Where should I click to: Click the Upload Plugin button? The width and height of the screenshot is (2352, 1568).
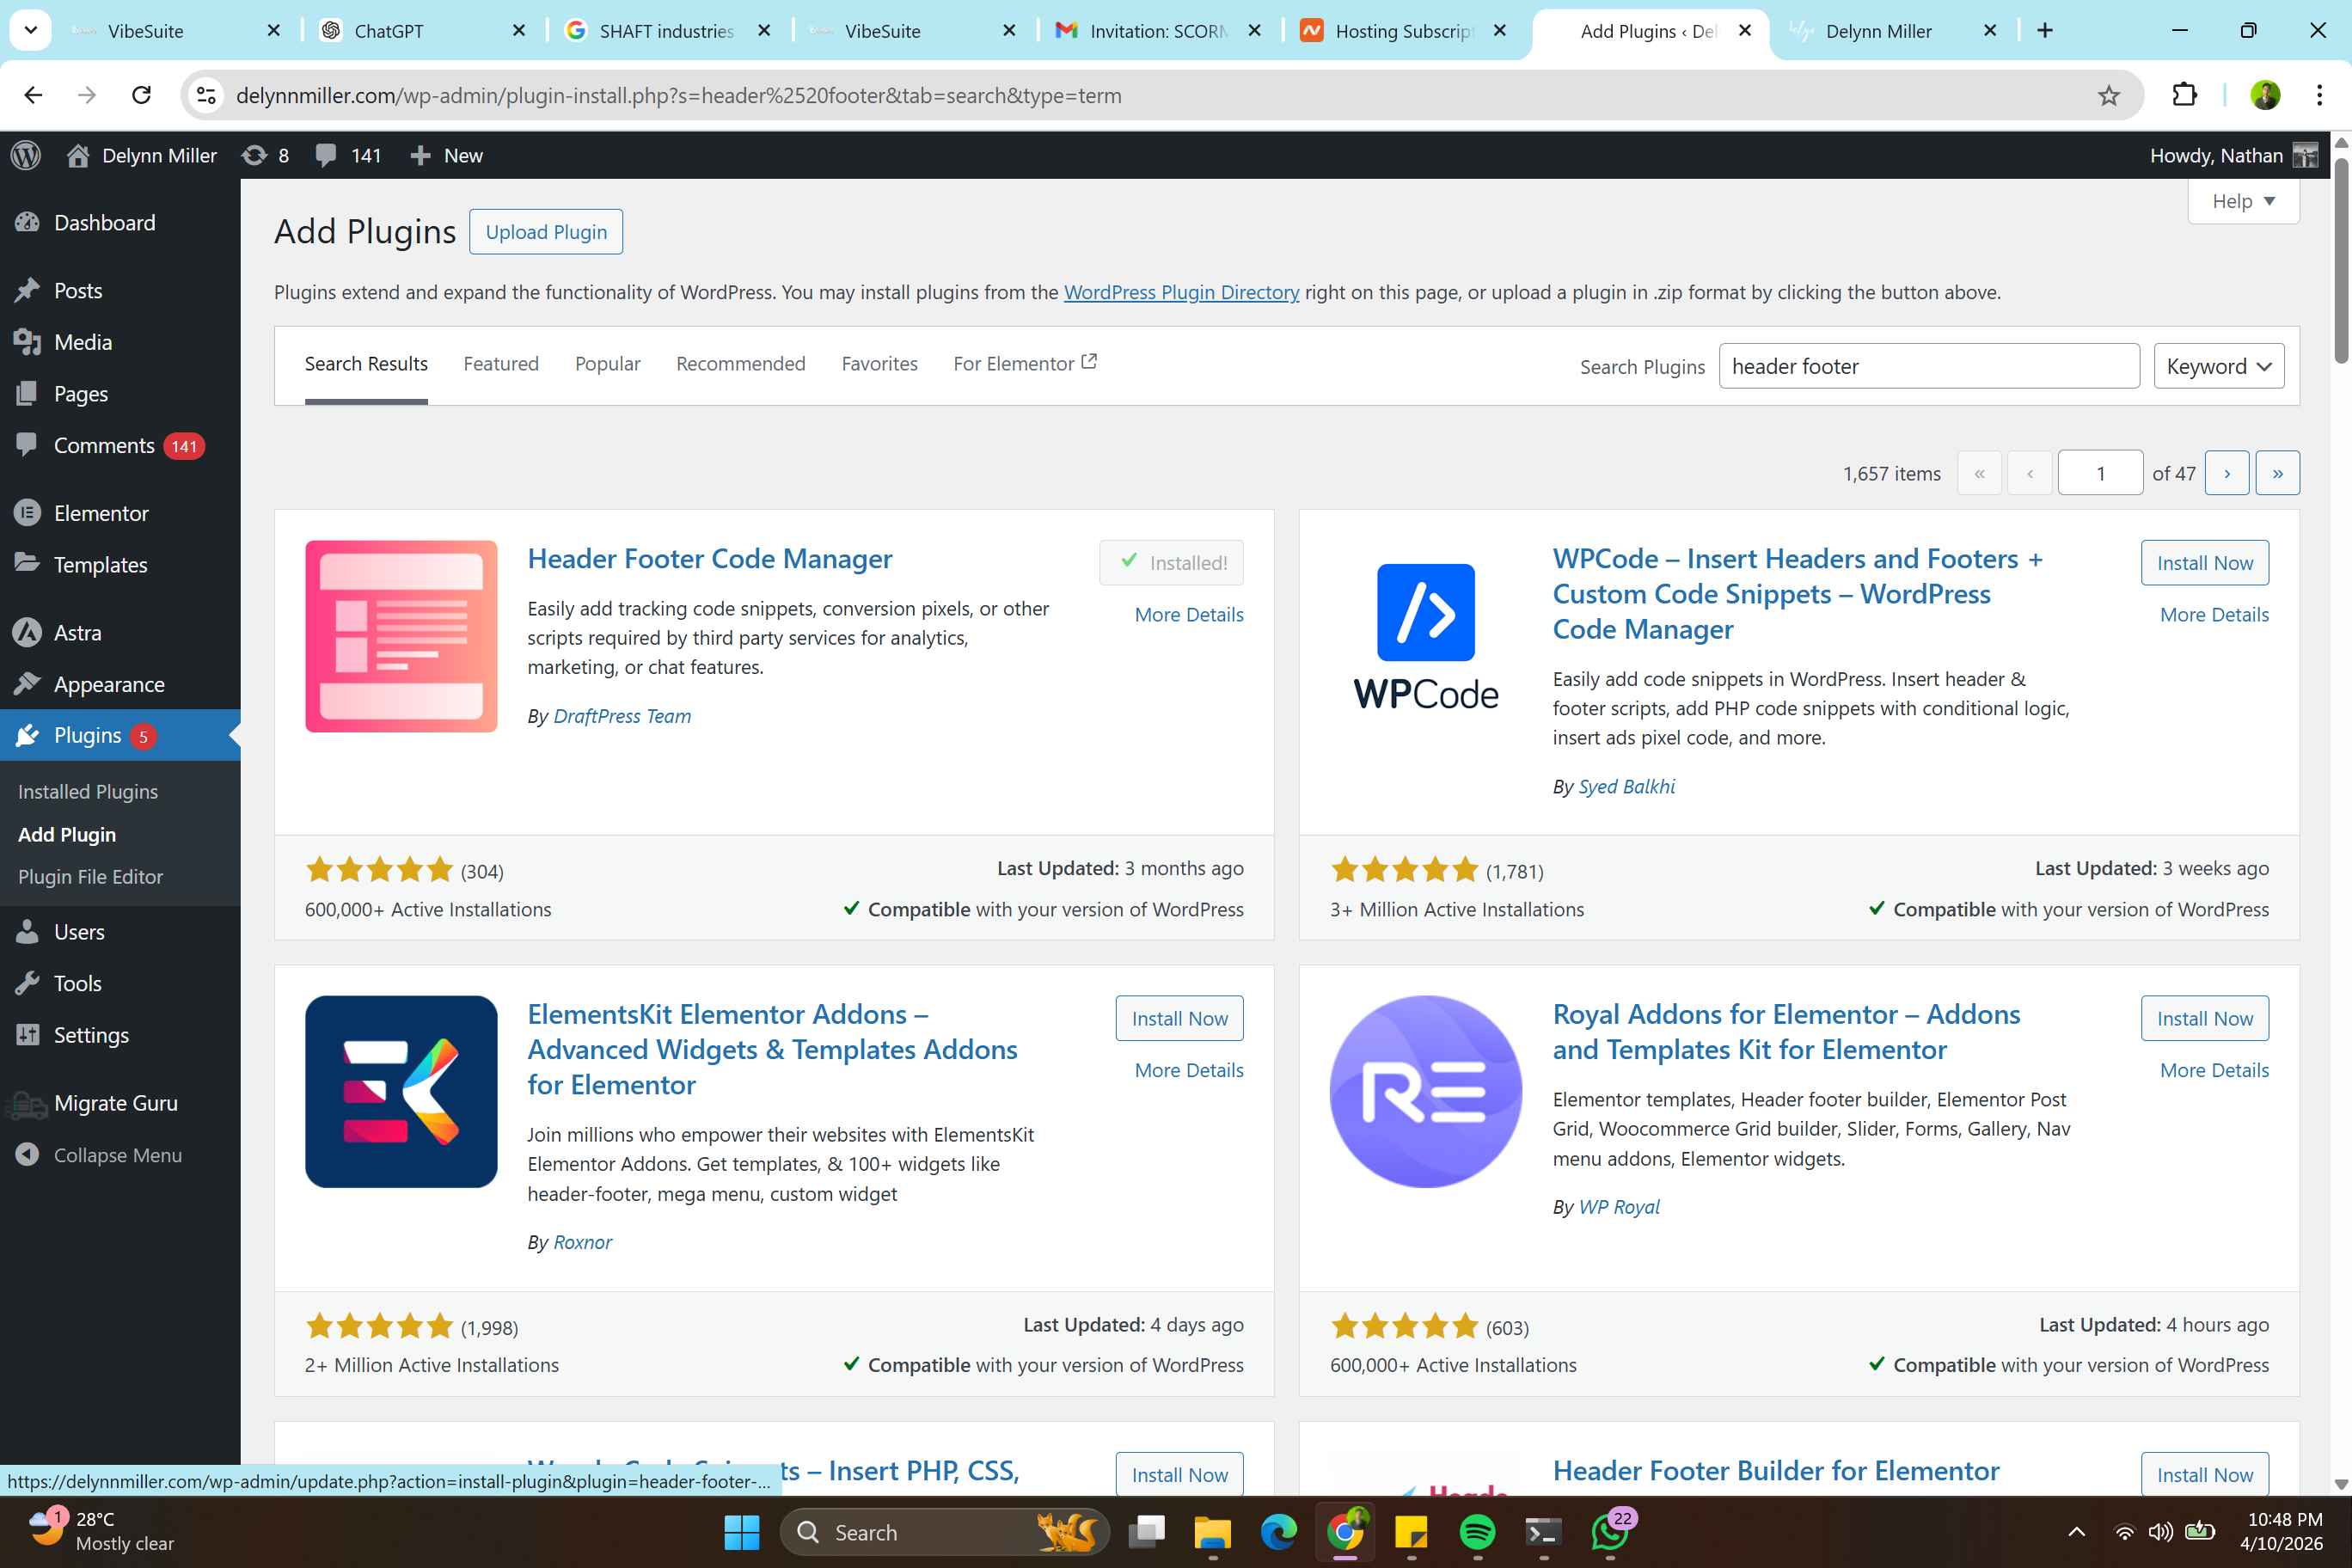click(x=546, y=232)
